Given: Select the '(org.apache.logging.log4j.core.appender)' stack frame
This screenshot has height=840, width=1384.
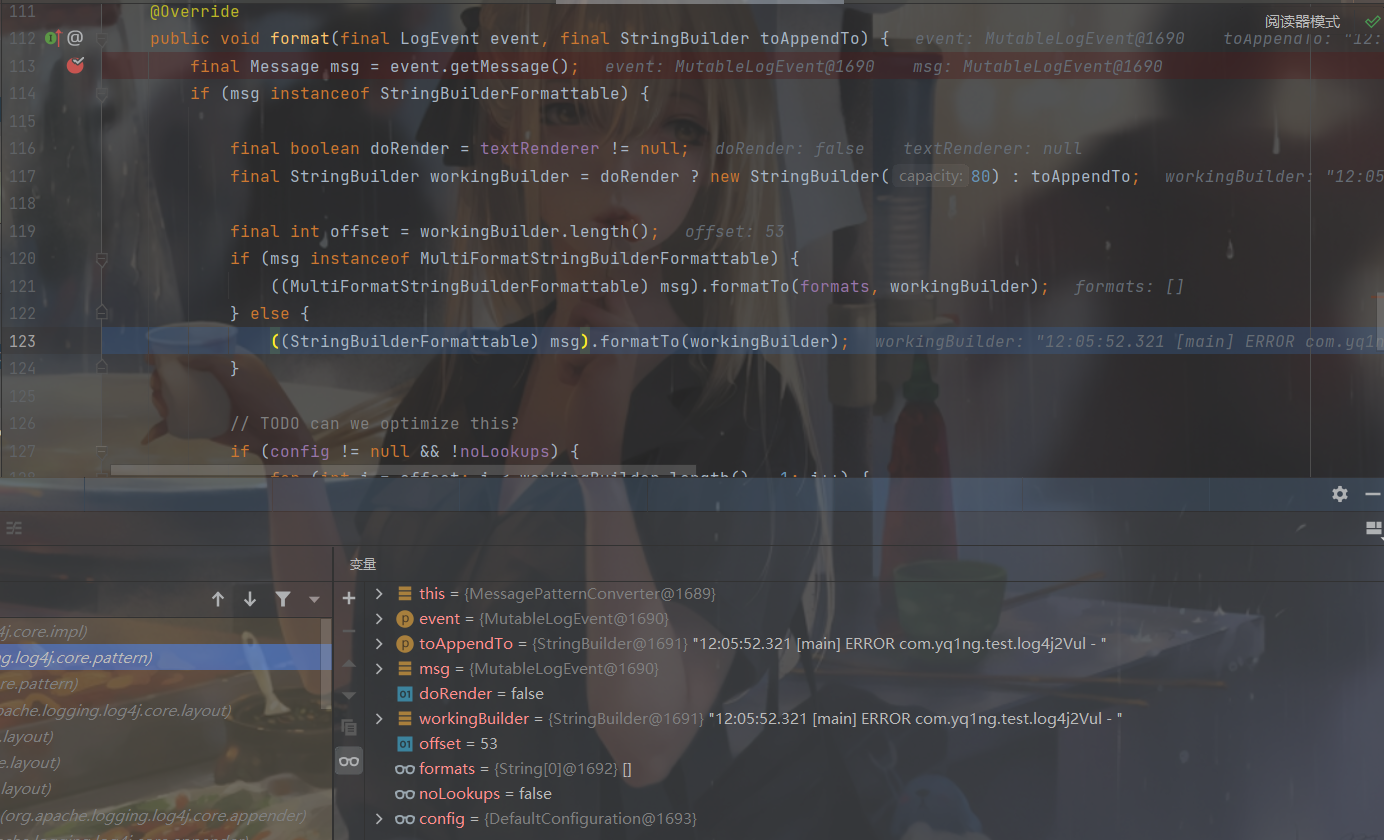Looking at the screenshot, I should (165, 815).
